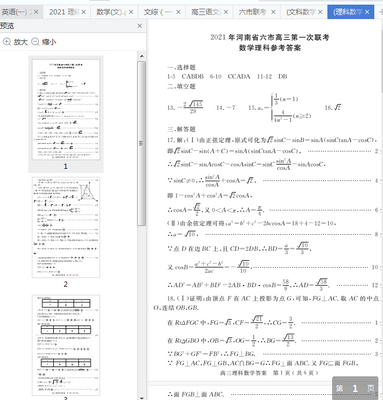Click the thumbnail panel scroll down arrow
Image resolution: width=383 pixels, height=400 pixels.
pos(142,398)
